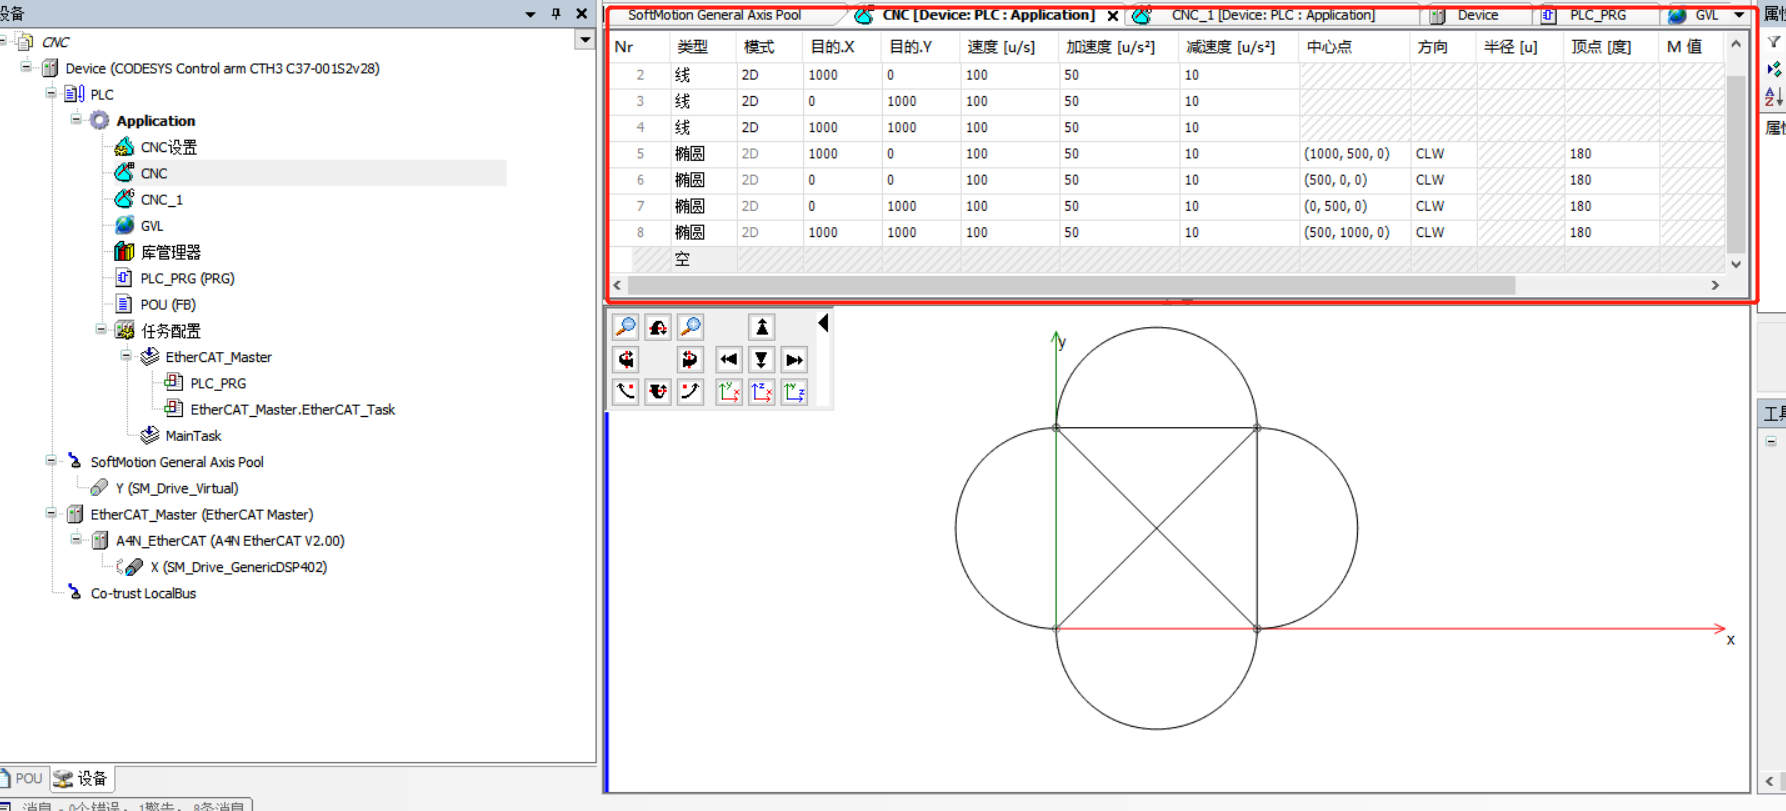Image resolution: width=1786 pixels, height=811 pixels.
Task: Select MainTask in task configuration
Action: pyautogui.click(x=193, y=436)
